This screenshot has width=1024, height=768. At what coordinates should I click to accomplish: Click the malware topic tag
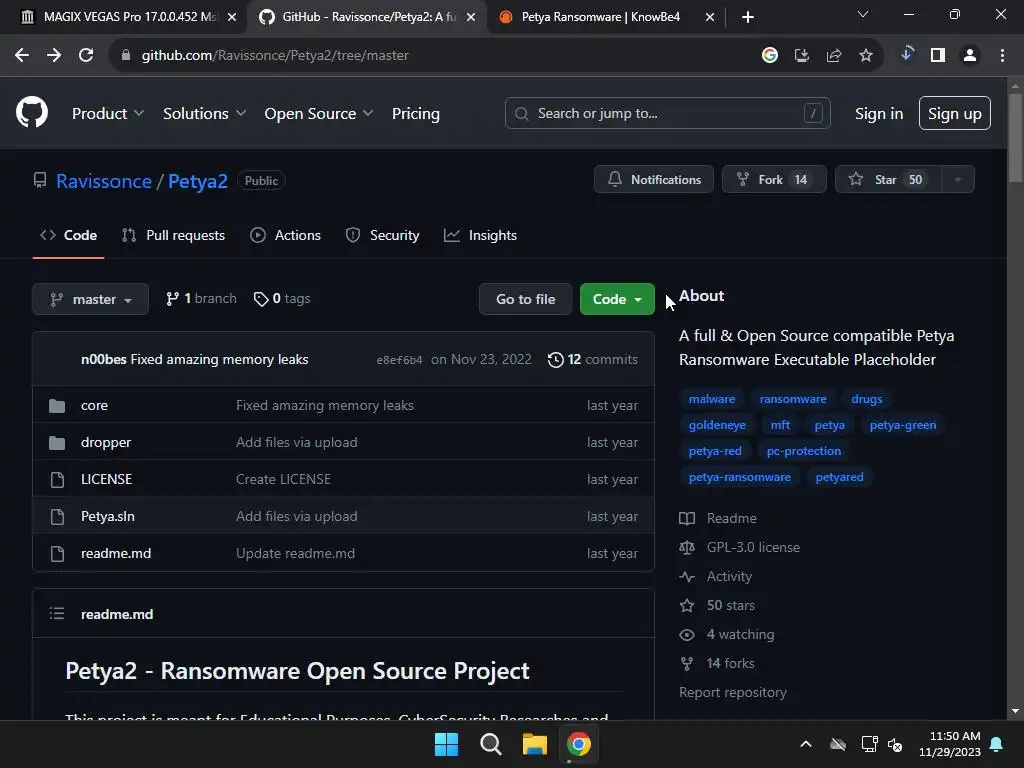tap(712, 399)
